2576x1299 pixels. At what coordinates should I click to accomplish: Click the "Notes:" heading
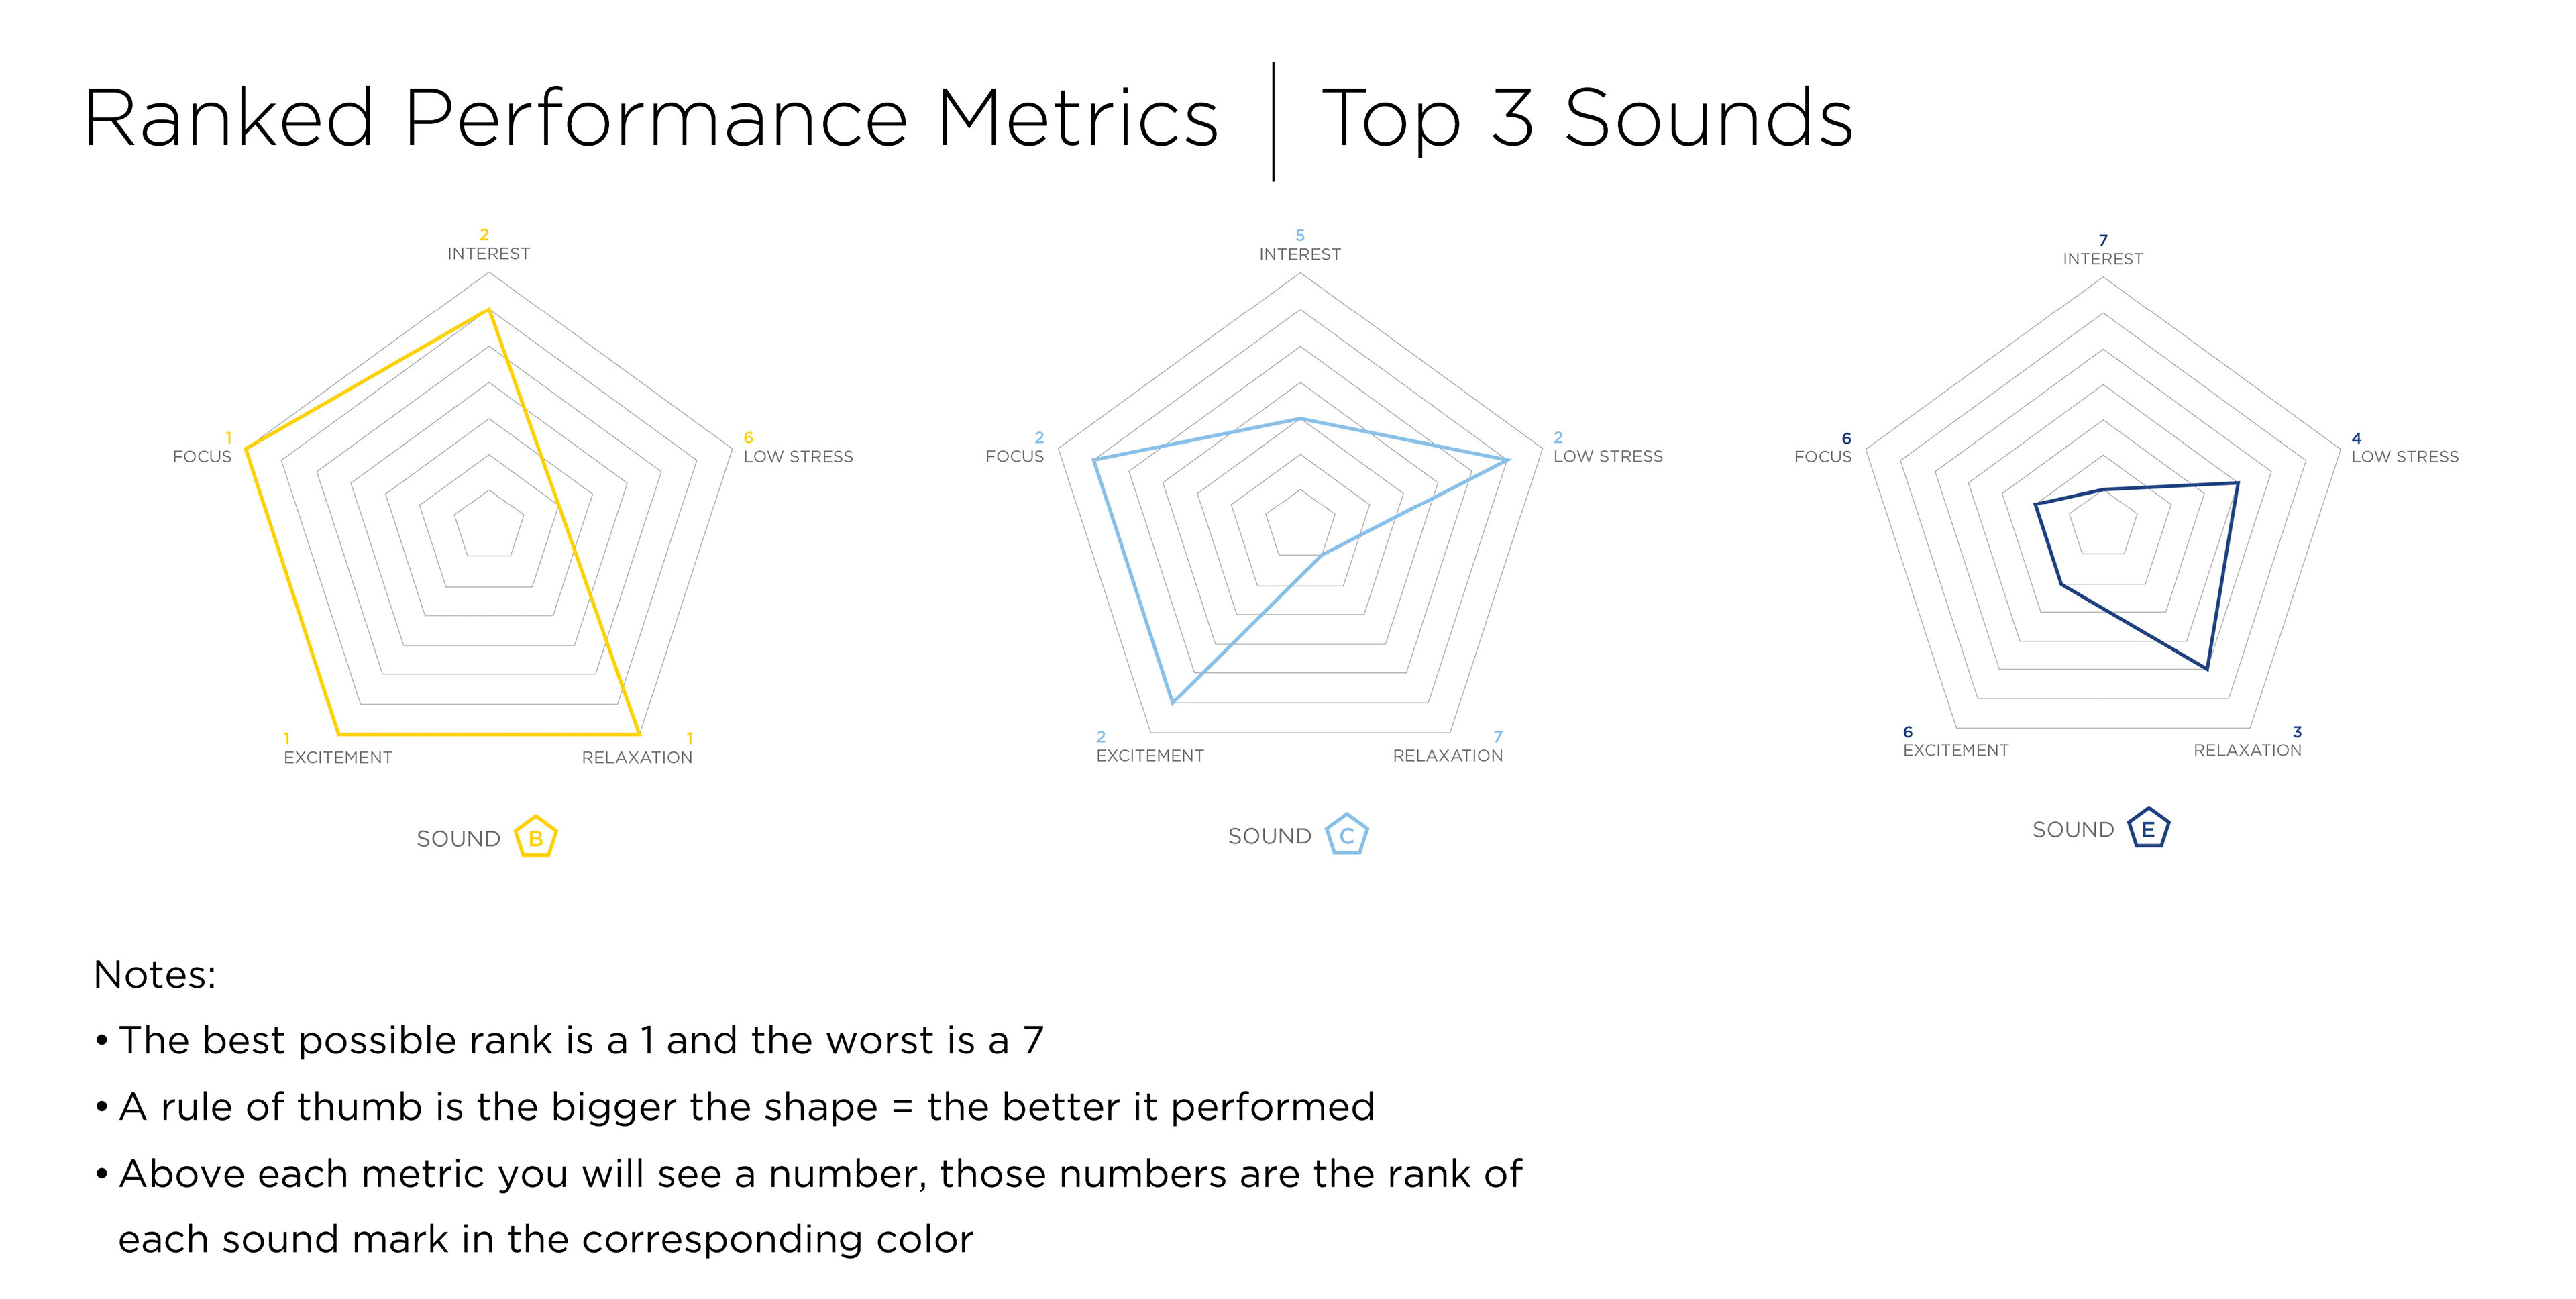(x=155, y=975)
